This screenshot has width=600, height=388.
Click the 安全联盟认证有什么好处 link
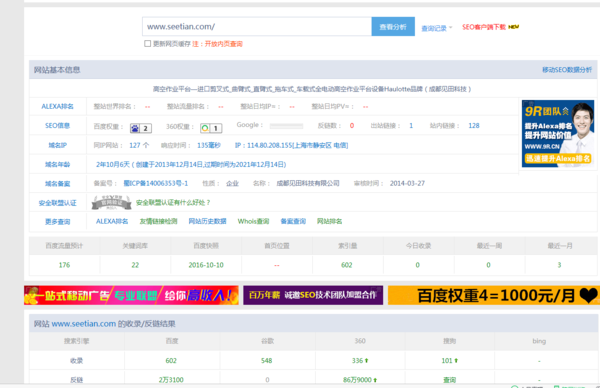pos(173,202)
